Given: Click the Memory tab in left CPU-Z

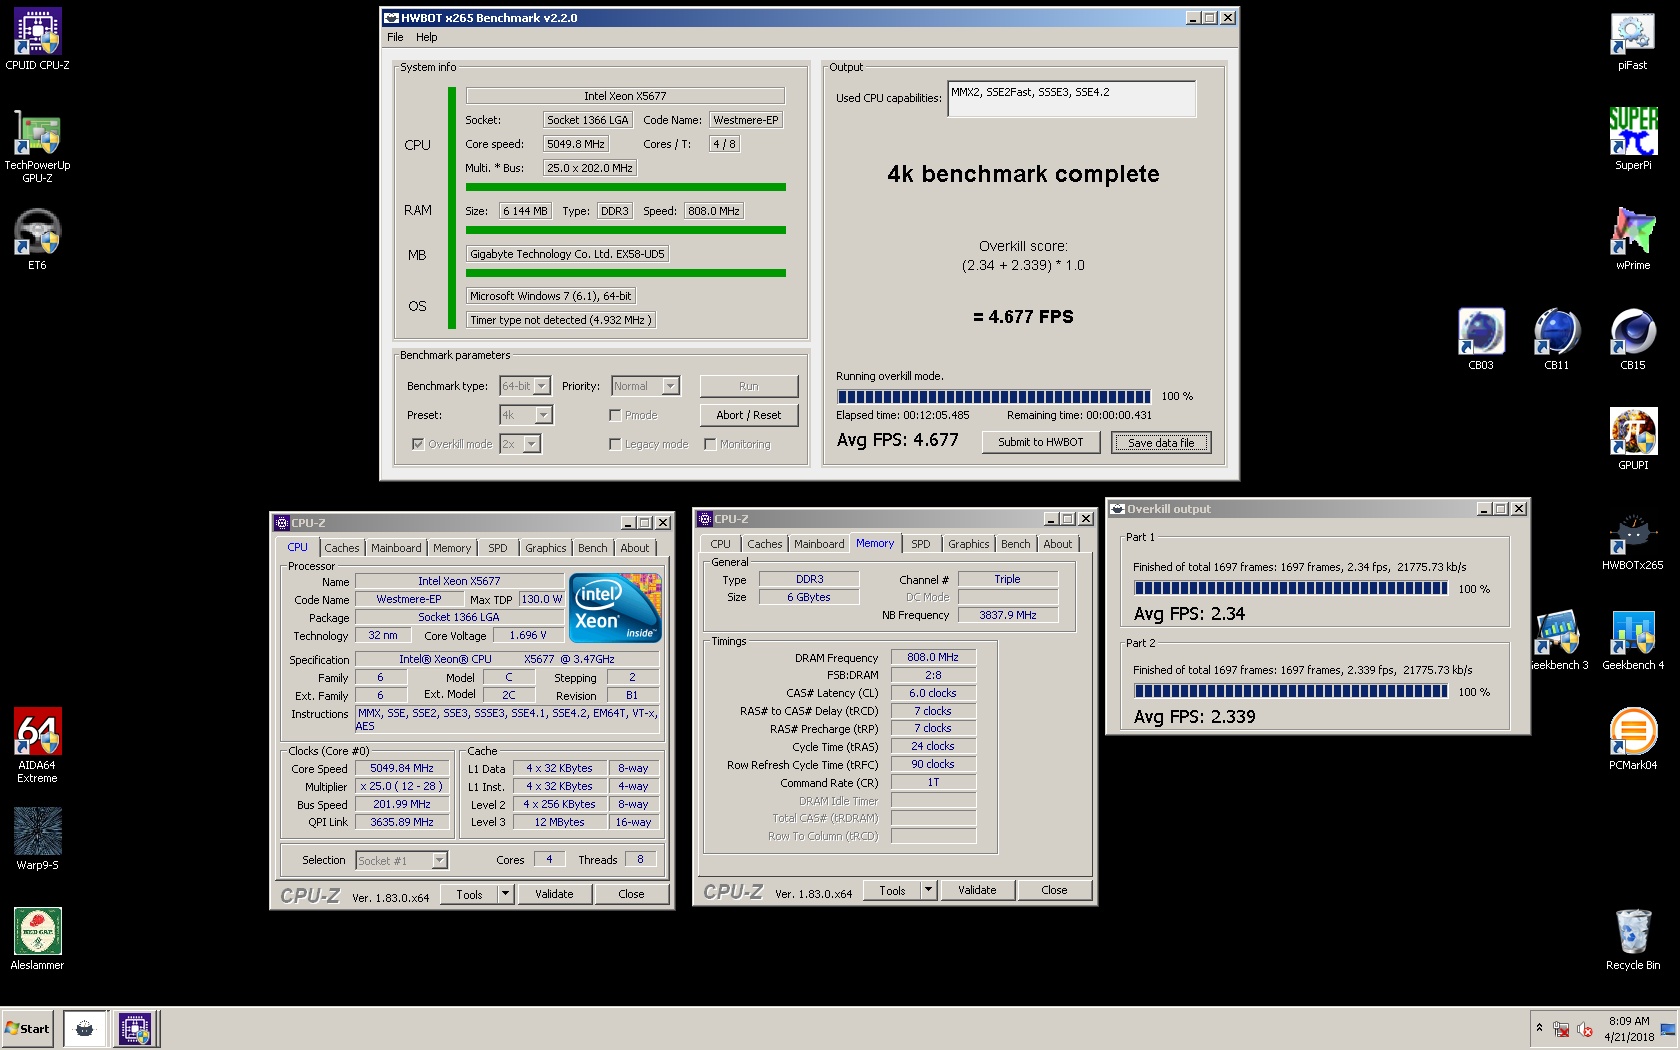Looking at the screenshot, I should pos(452,548).
